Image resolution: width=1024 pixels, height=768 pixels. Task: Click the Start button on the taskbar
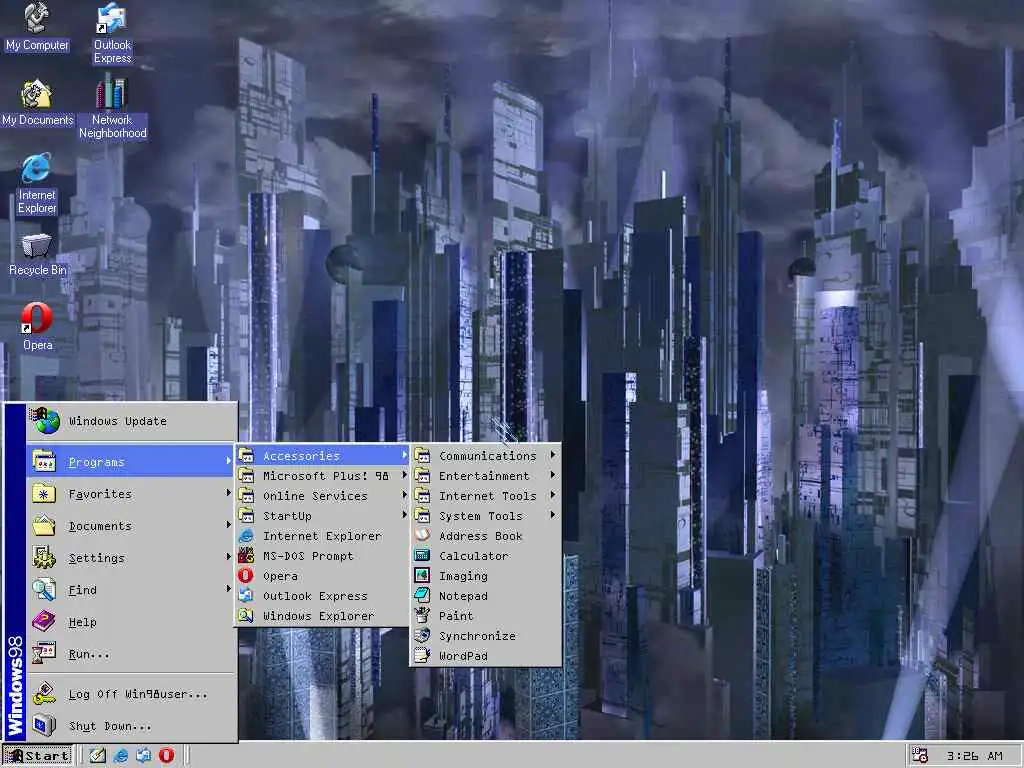click(37, 756)
